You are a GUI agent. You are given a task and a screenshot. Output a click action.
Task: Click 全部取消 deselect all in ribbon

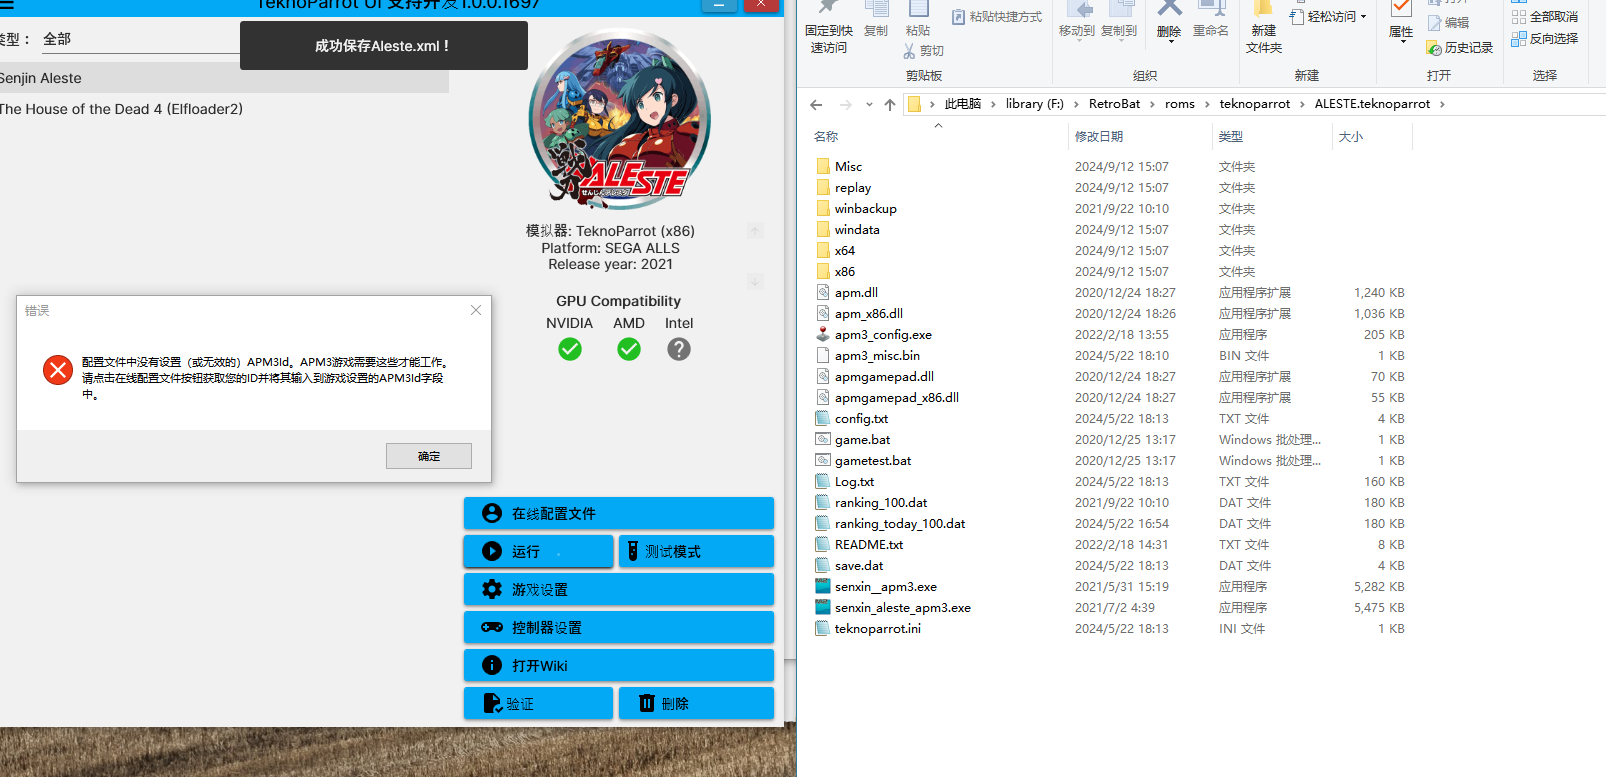tap(1545, 17)
